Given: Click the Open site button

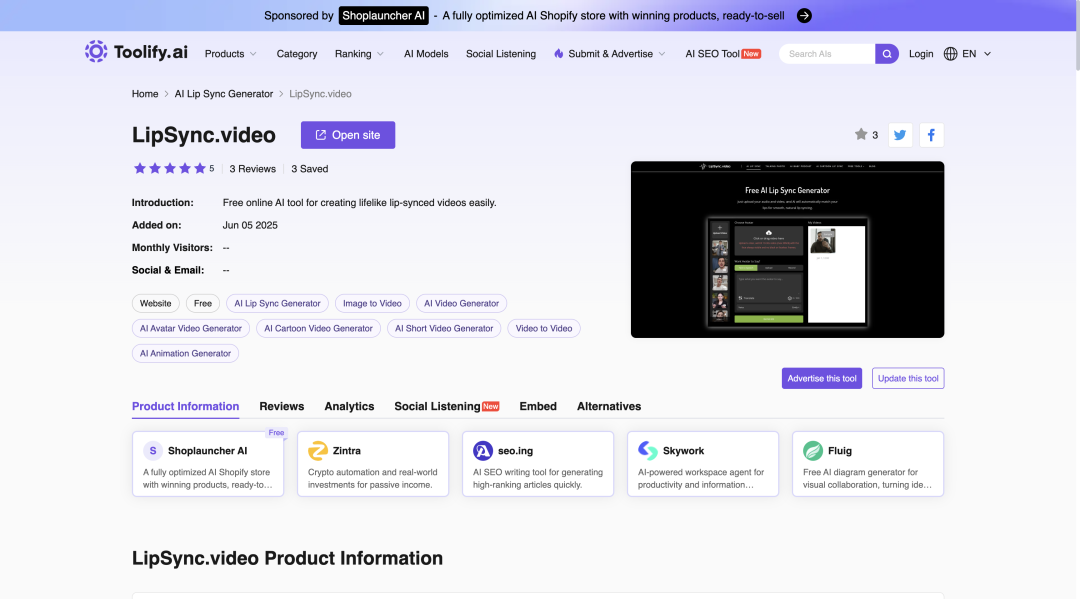Looking at the screenshot, I should pos(348,135).
